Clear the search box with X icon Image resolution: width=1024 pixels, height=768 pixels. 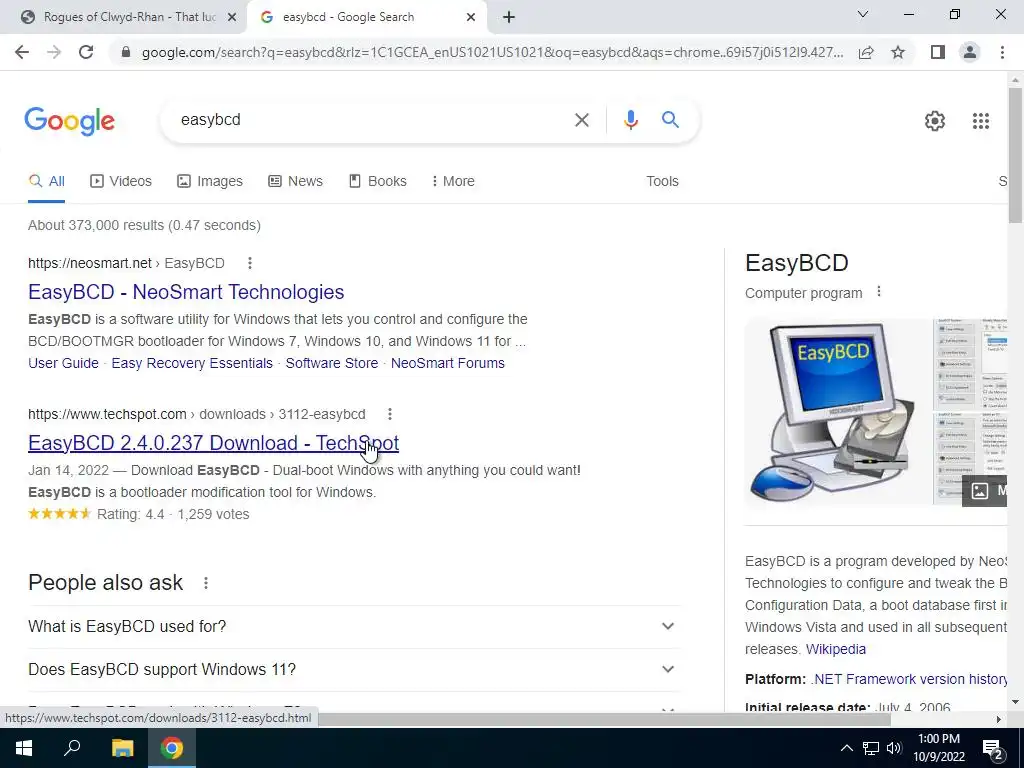[581, 120]
